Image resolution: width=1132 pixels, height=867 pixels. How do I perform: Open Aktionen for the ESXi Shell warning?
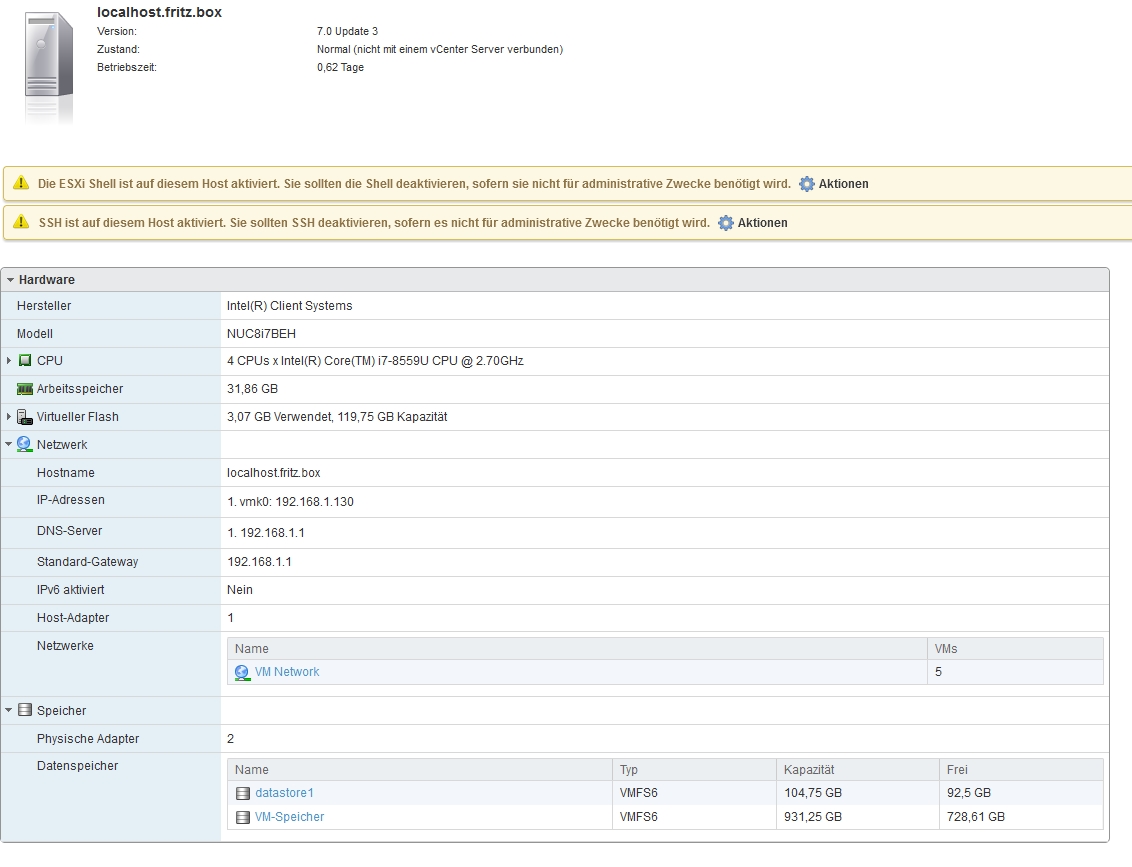coord(843,184)
